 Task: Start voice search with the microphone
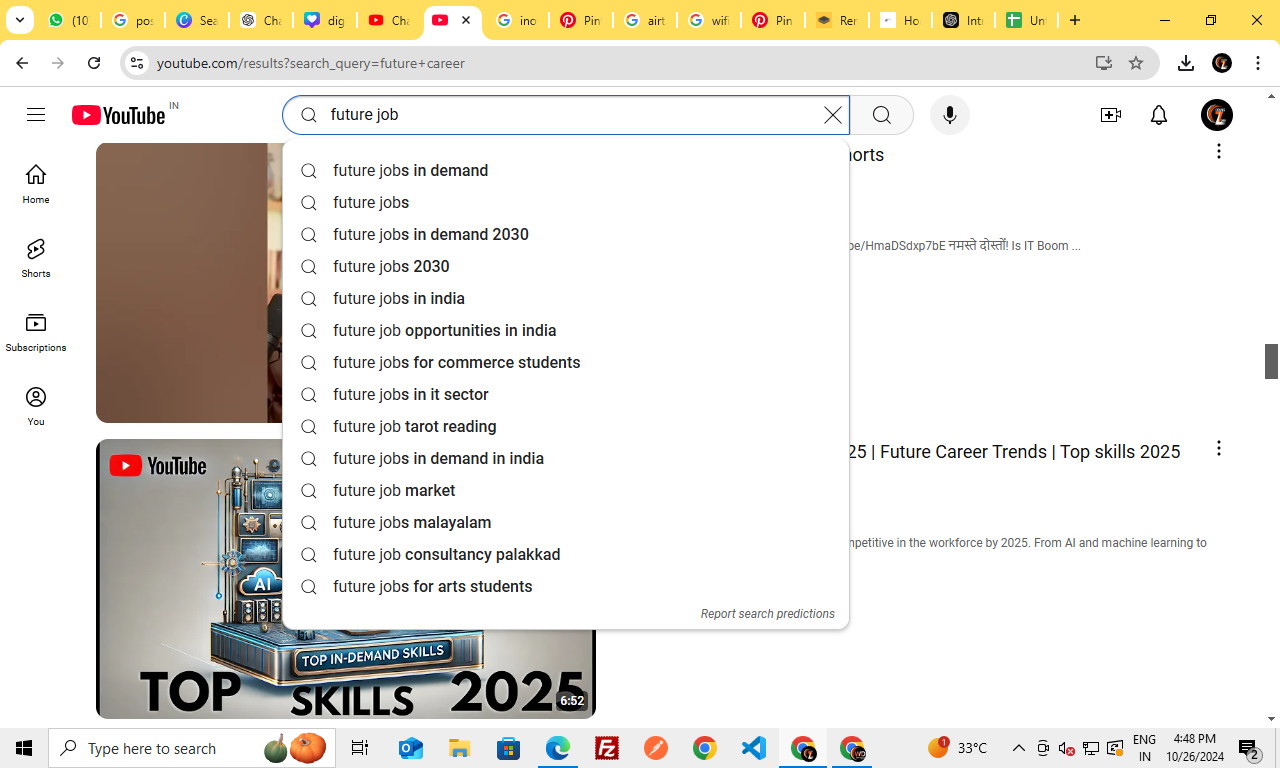point(949,115)
